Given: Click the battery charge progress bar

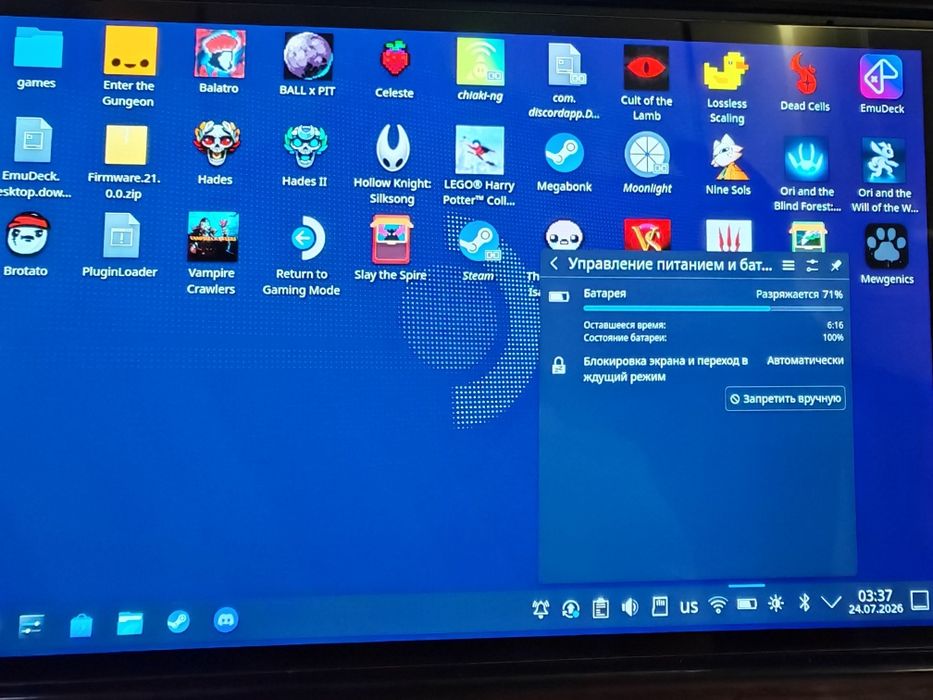Looking at the screenshot, I should [x=713, y=308].
